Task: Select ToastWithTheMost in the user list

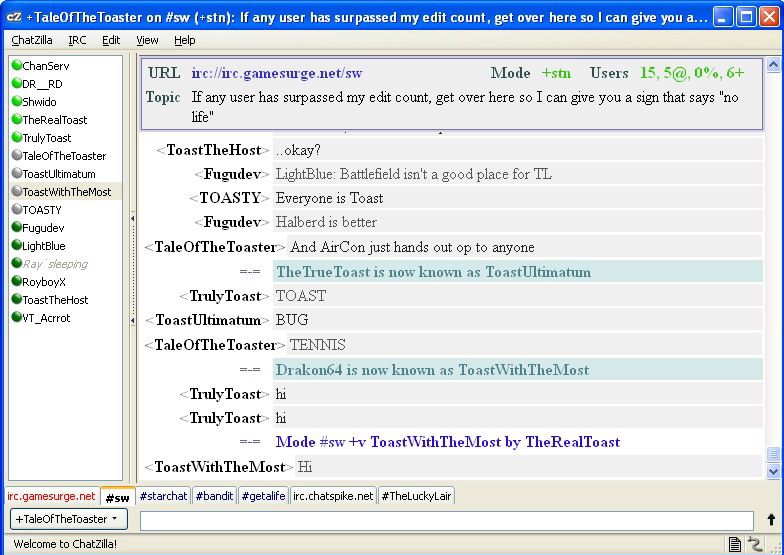Action: tap(66, 192)
